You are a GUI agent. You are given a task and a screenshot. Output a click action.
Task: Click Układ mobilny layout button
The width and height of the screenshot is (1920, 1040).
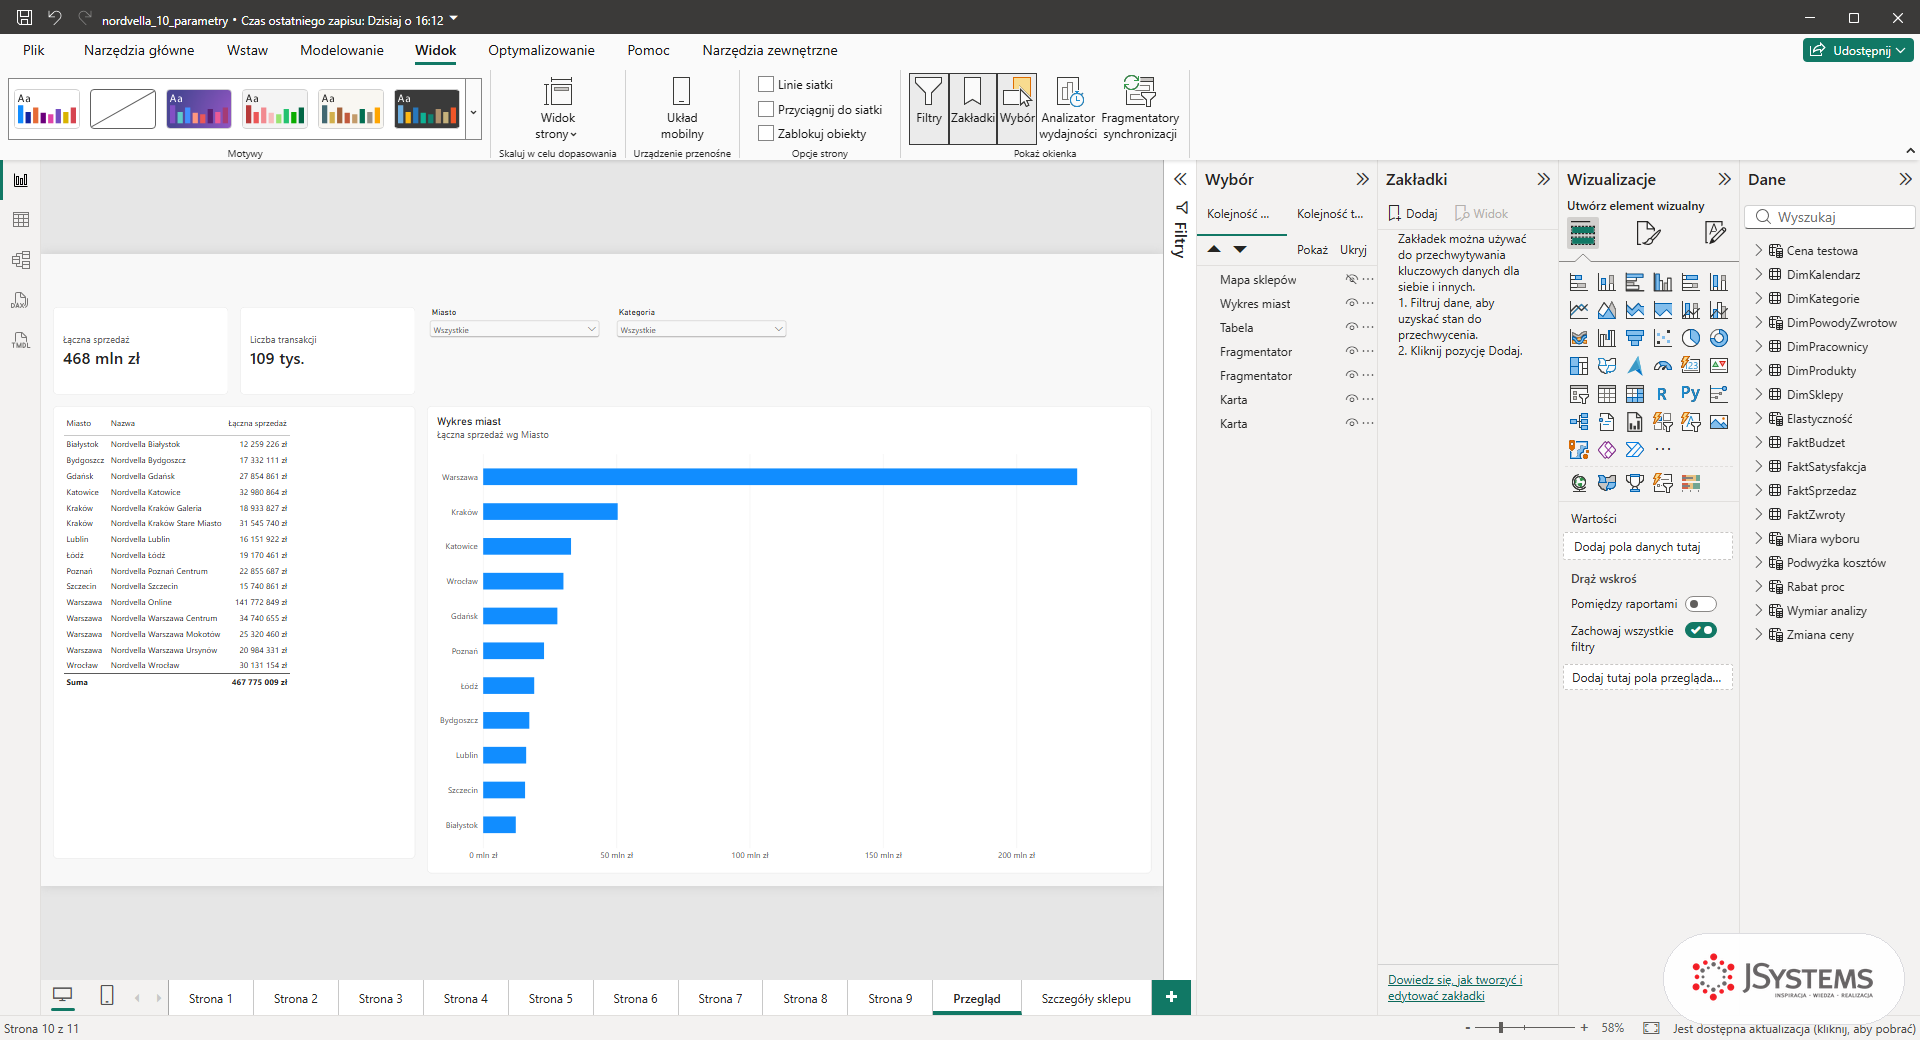[682, 108]
